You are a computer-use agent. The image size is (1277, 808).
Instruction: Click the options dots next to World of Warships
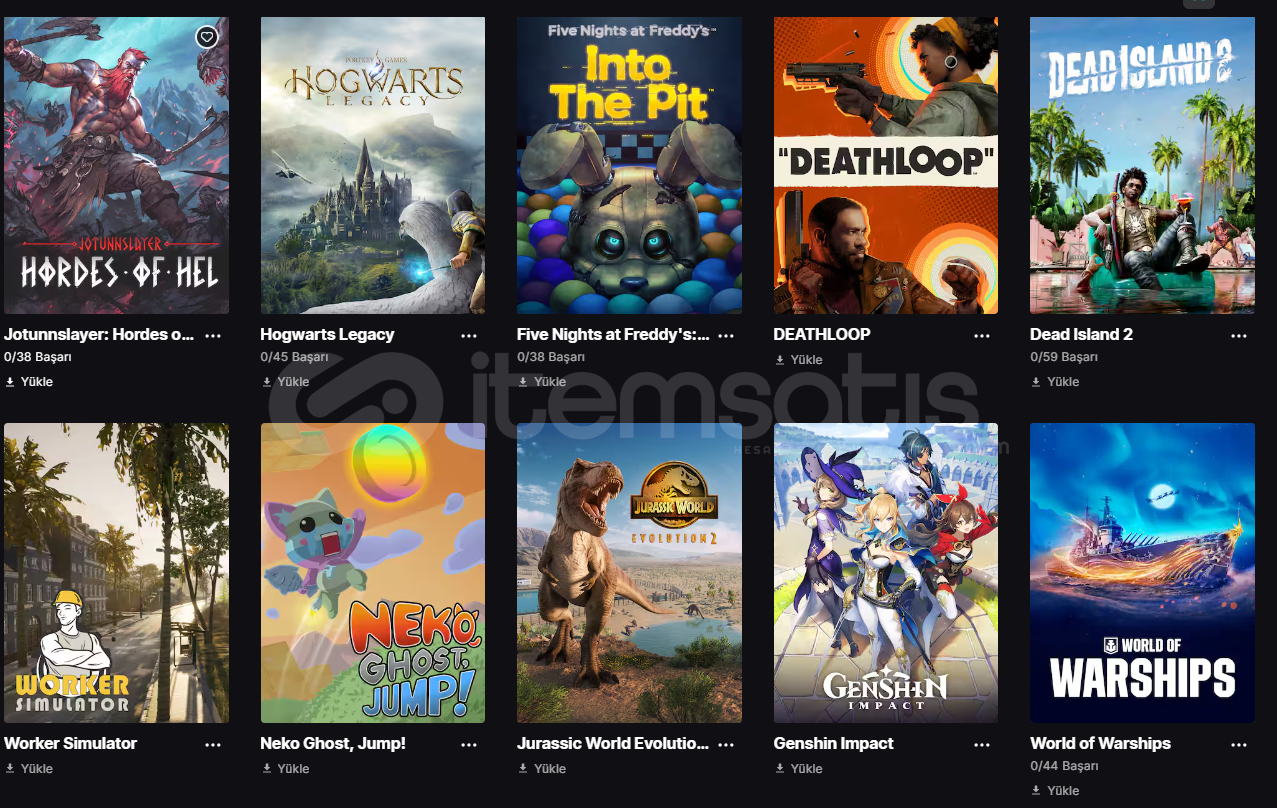coord(1239,745)
